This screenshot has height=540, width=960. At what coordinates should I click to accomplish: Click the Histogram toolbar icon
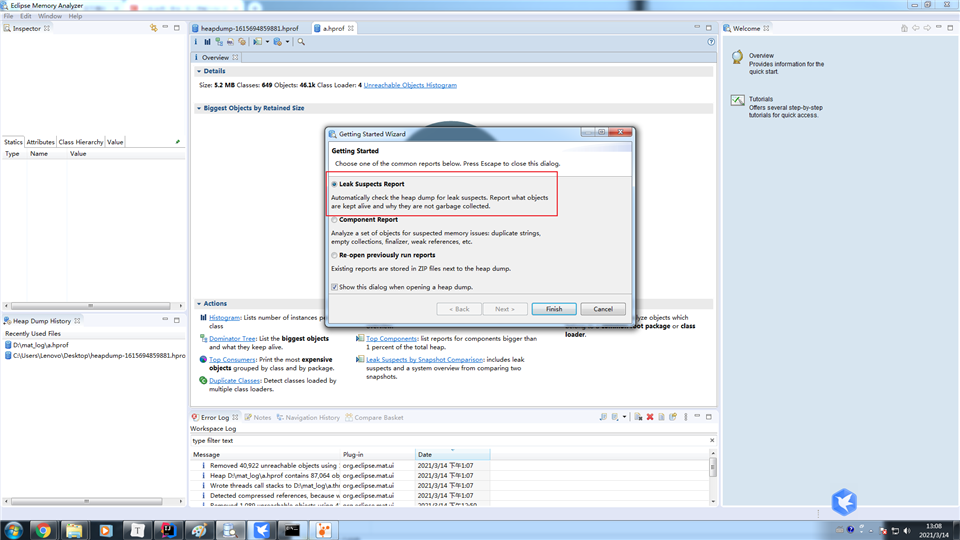208,42
